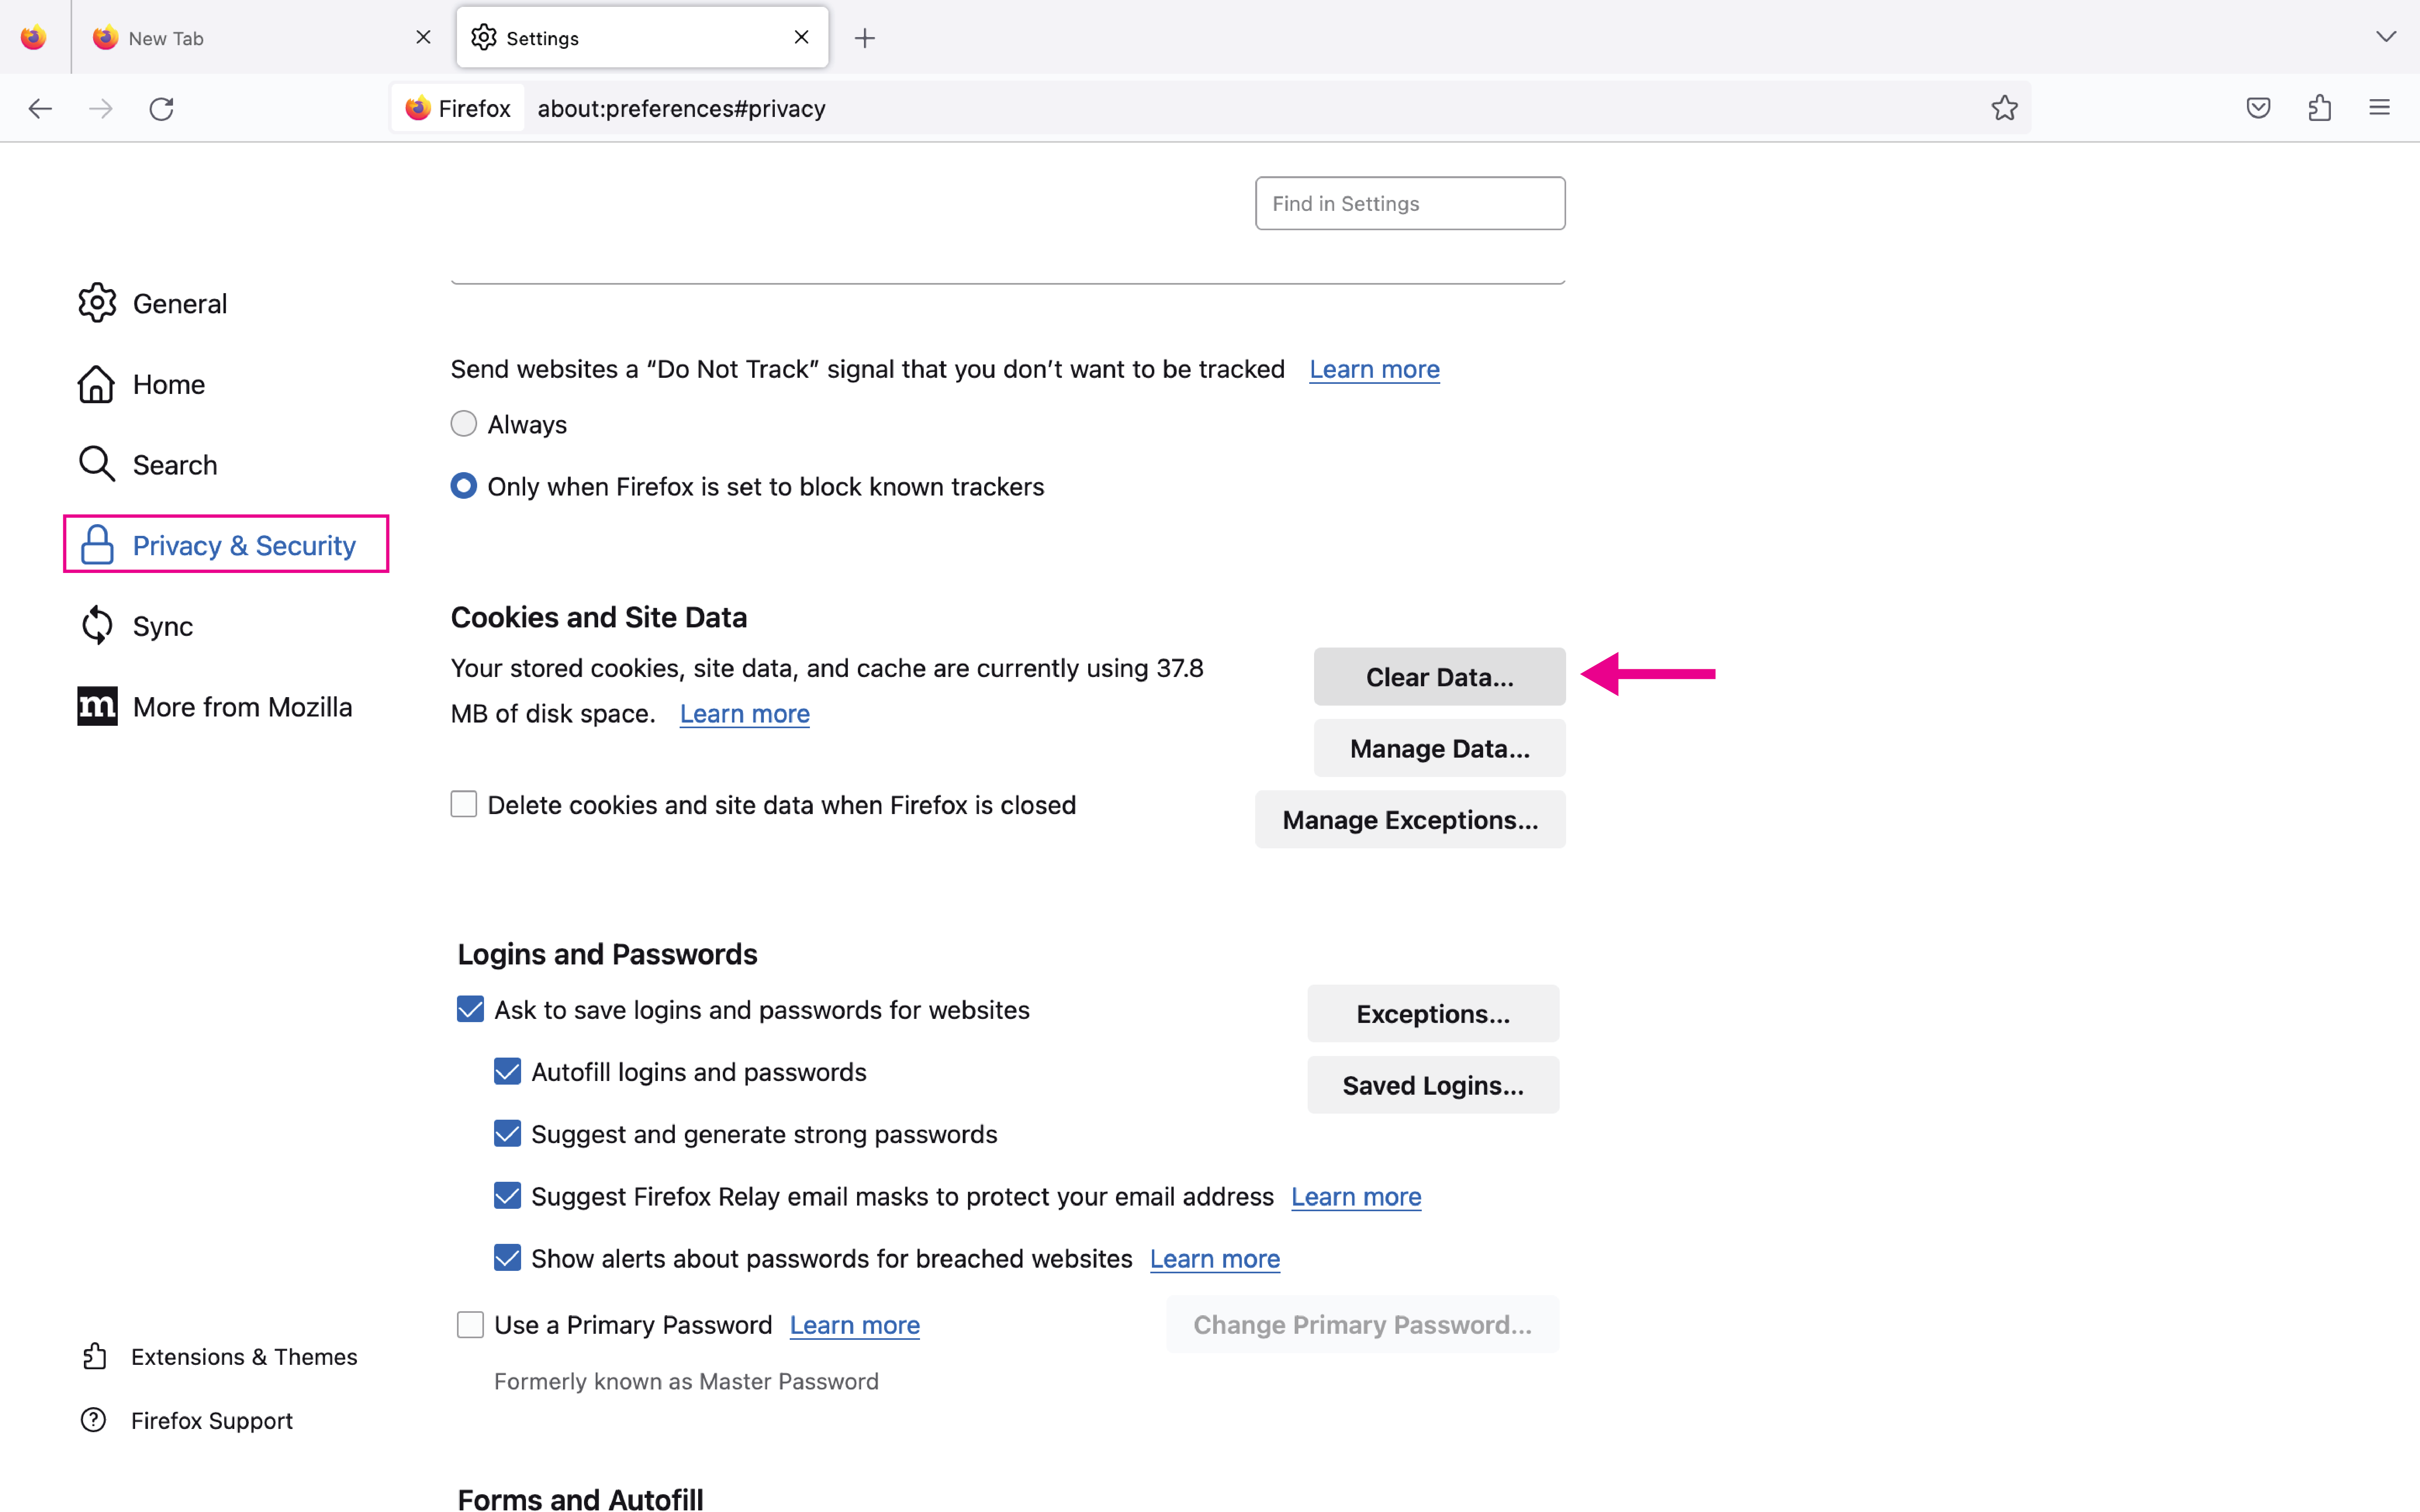Open the list all tabs chevron
The height and width of the screenshot is (1512, 2420).
(x=2386, y=37)
